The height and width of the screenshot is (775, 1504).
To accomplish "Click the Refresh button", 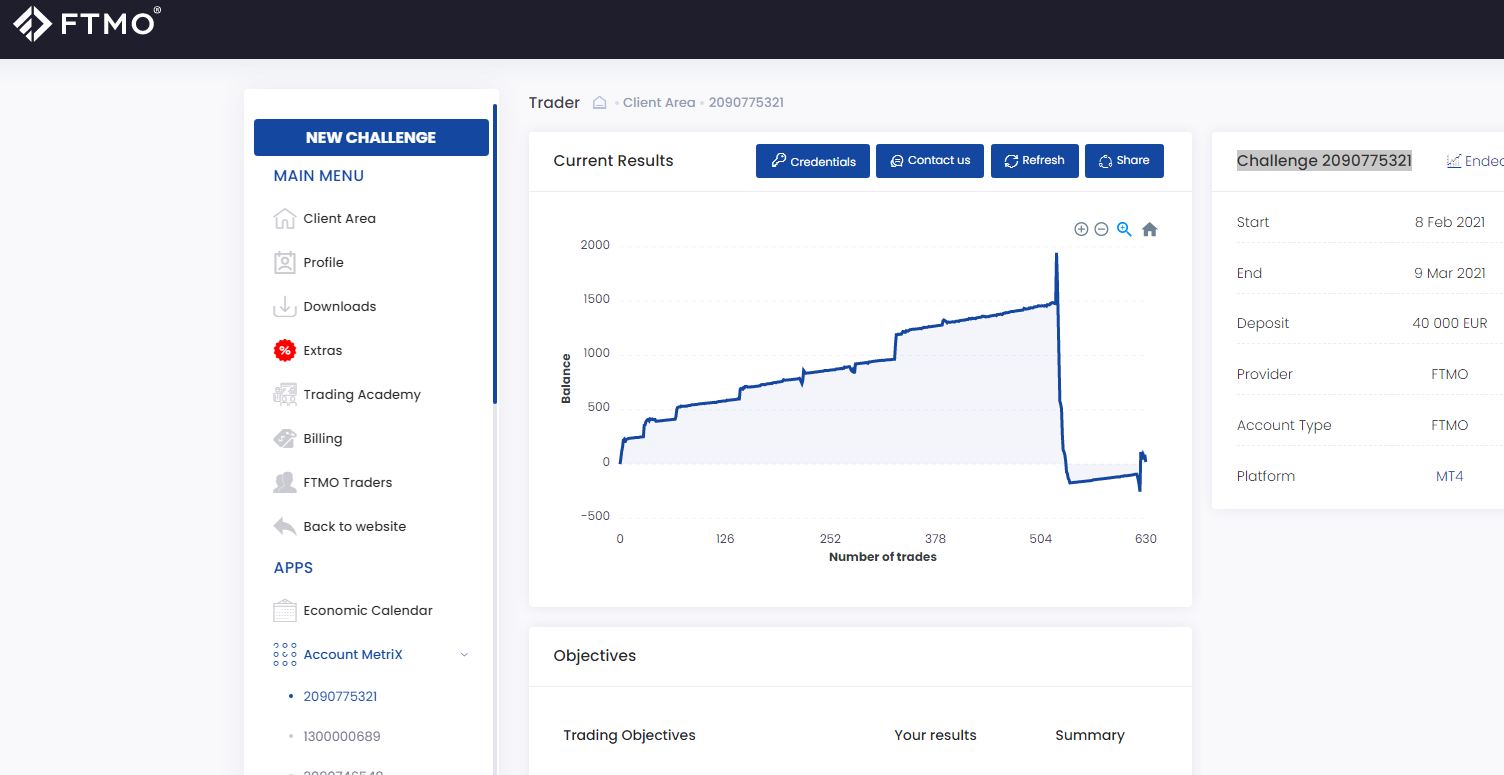I will coord(1034,161).
